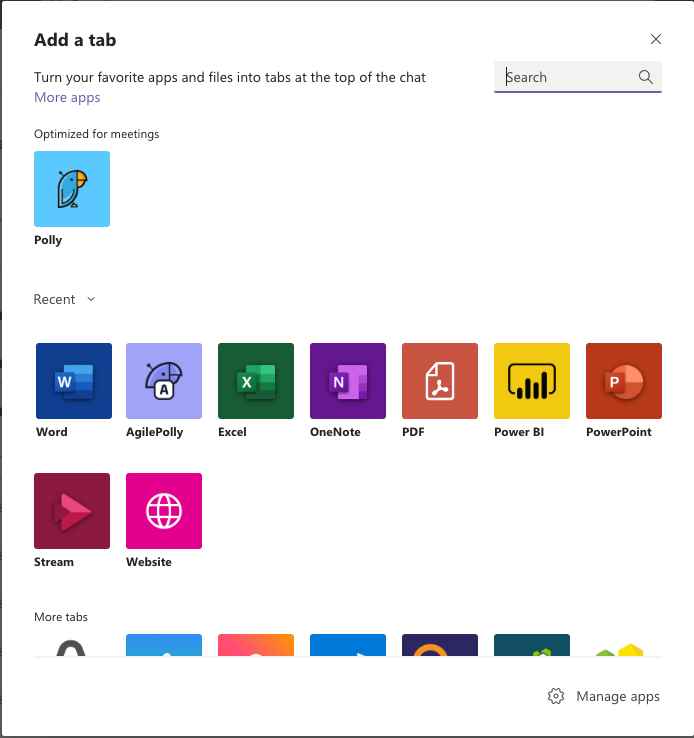
Task: Click the pink-orange gradient tile in More tabs
Action: pos(256,645)
